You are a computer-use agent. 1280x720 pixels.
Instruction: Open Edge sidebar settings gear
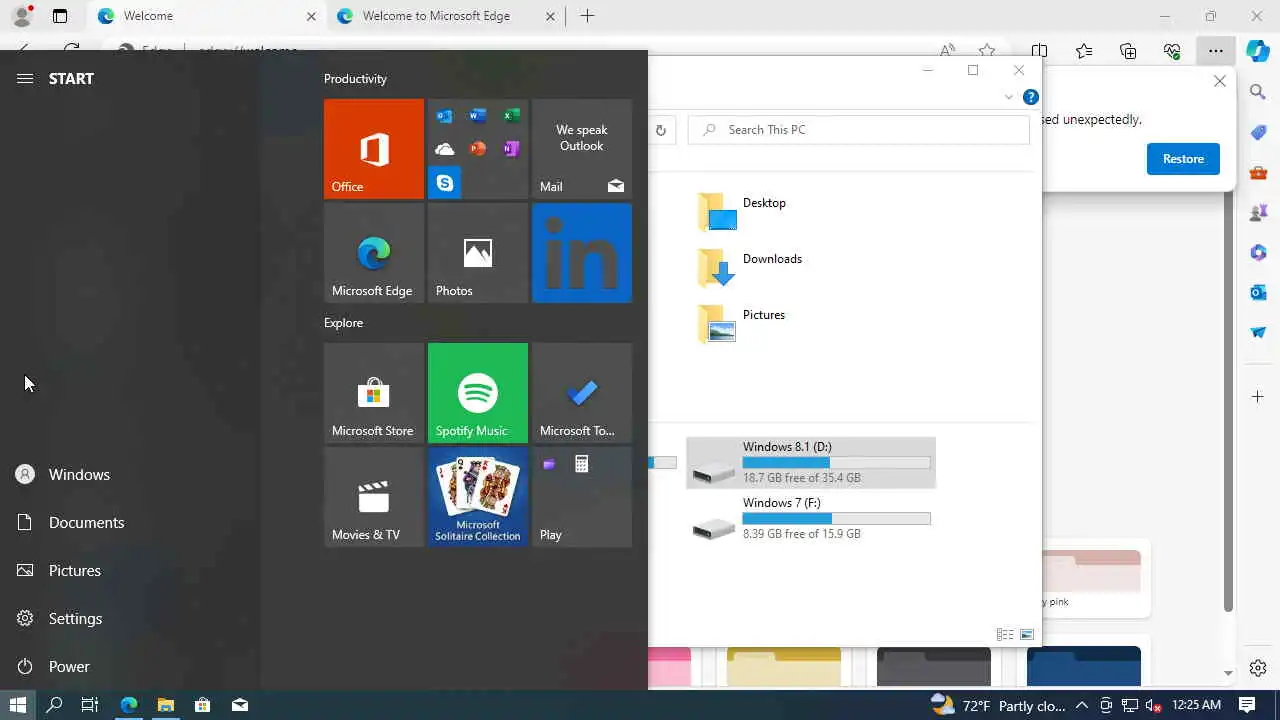pyautogui.click(x=1258, y=668)
